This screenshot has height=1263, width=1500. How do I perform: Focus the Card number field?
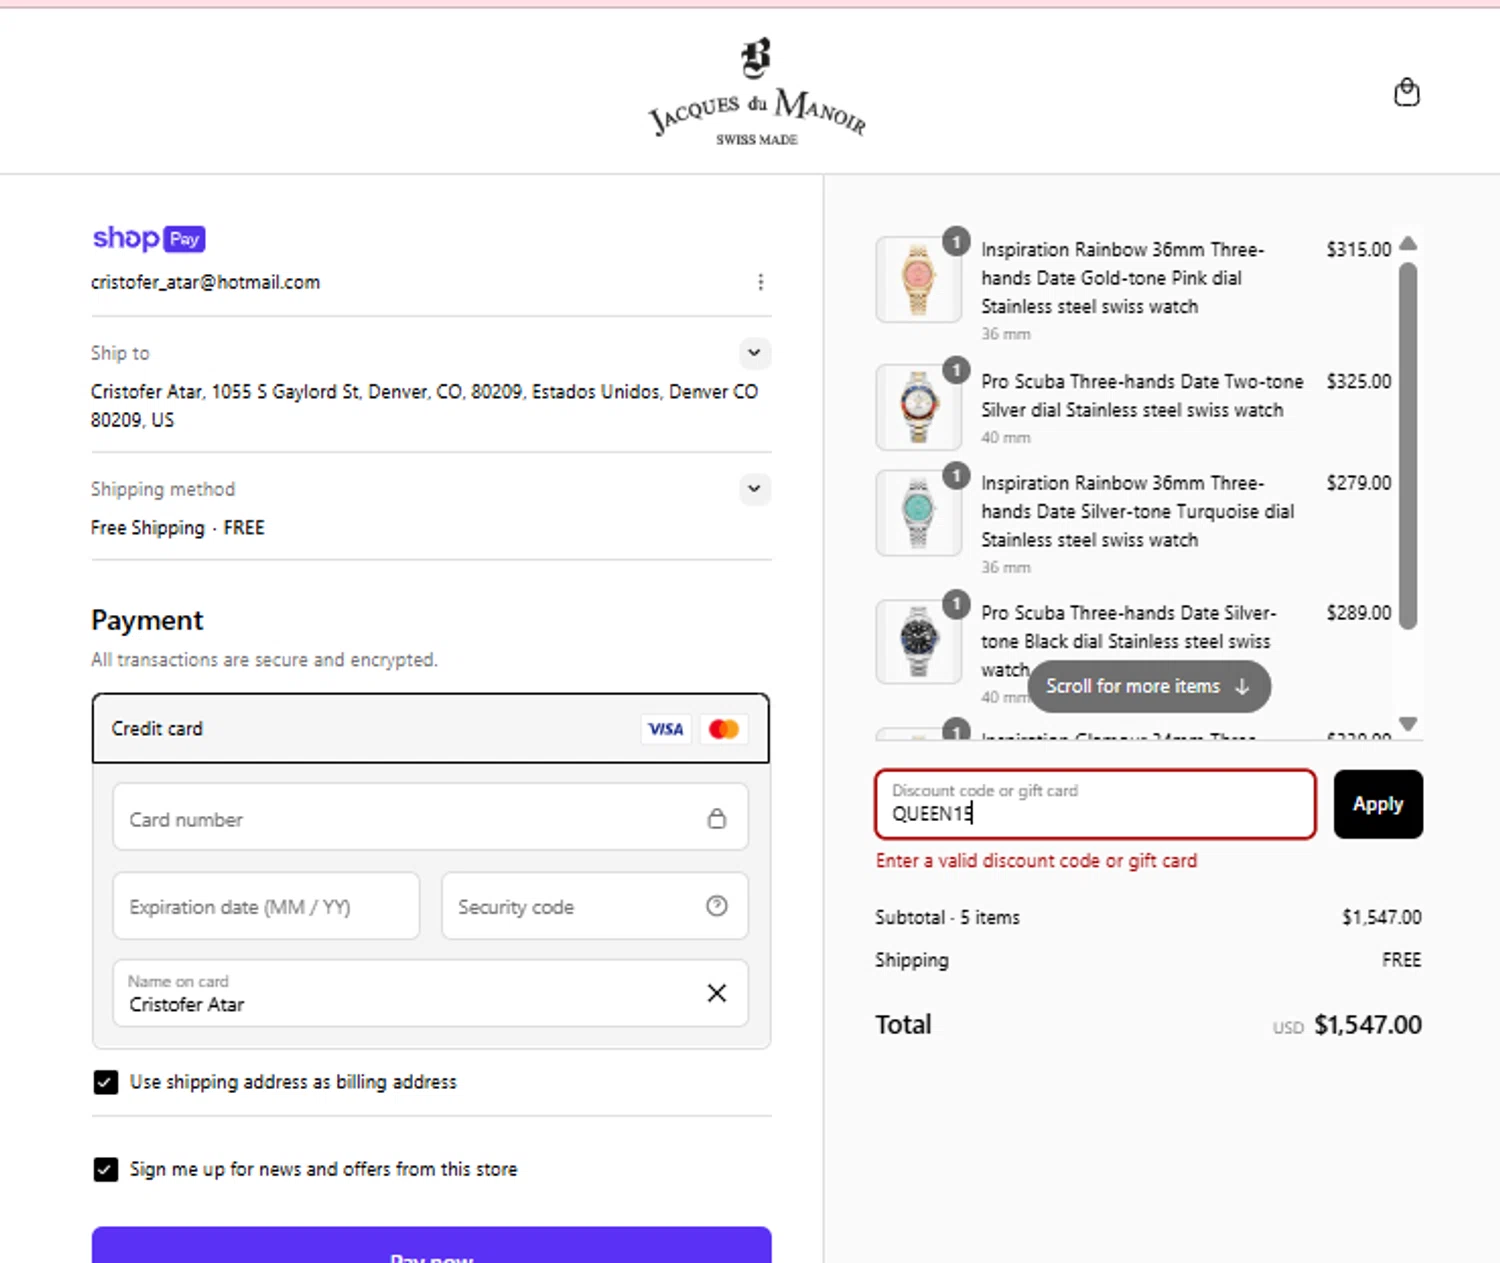click(x=431, y=817)
